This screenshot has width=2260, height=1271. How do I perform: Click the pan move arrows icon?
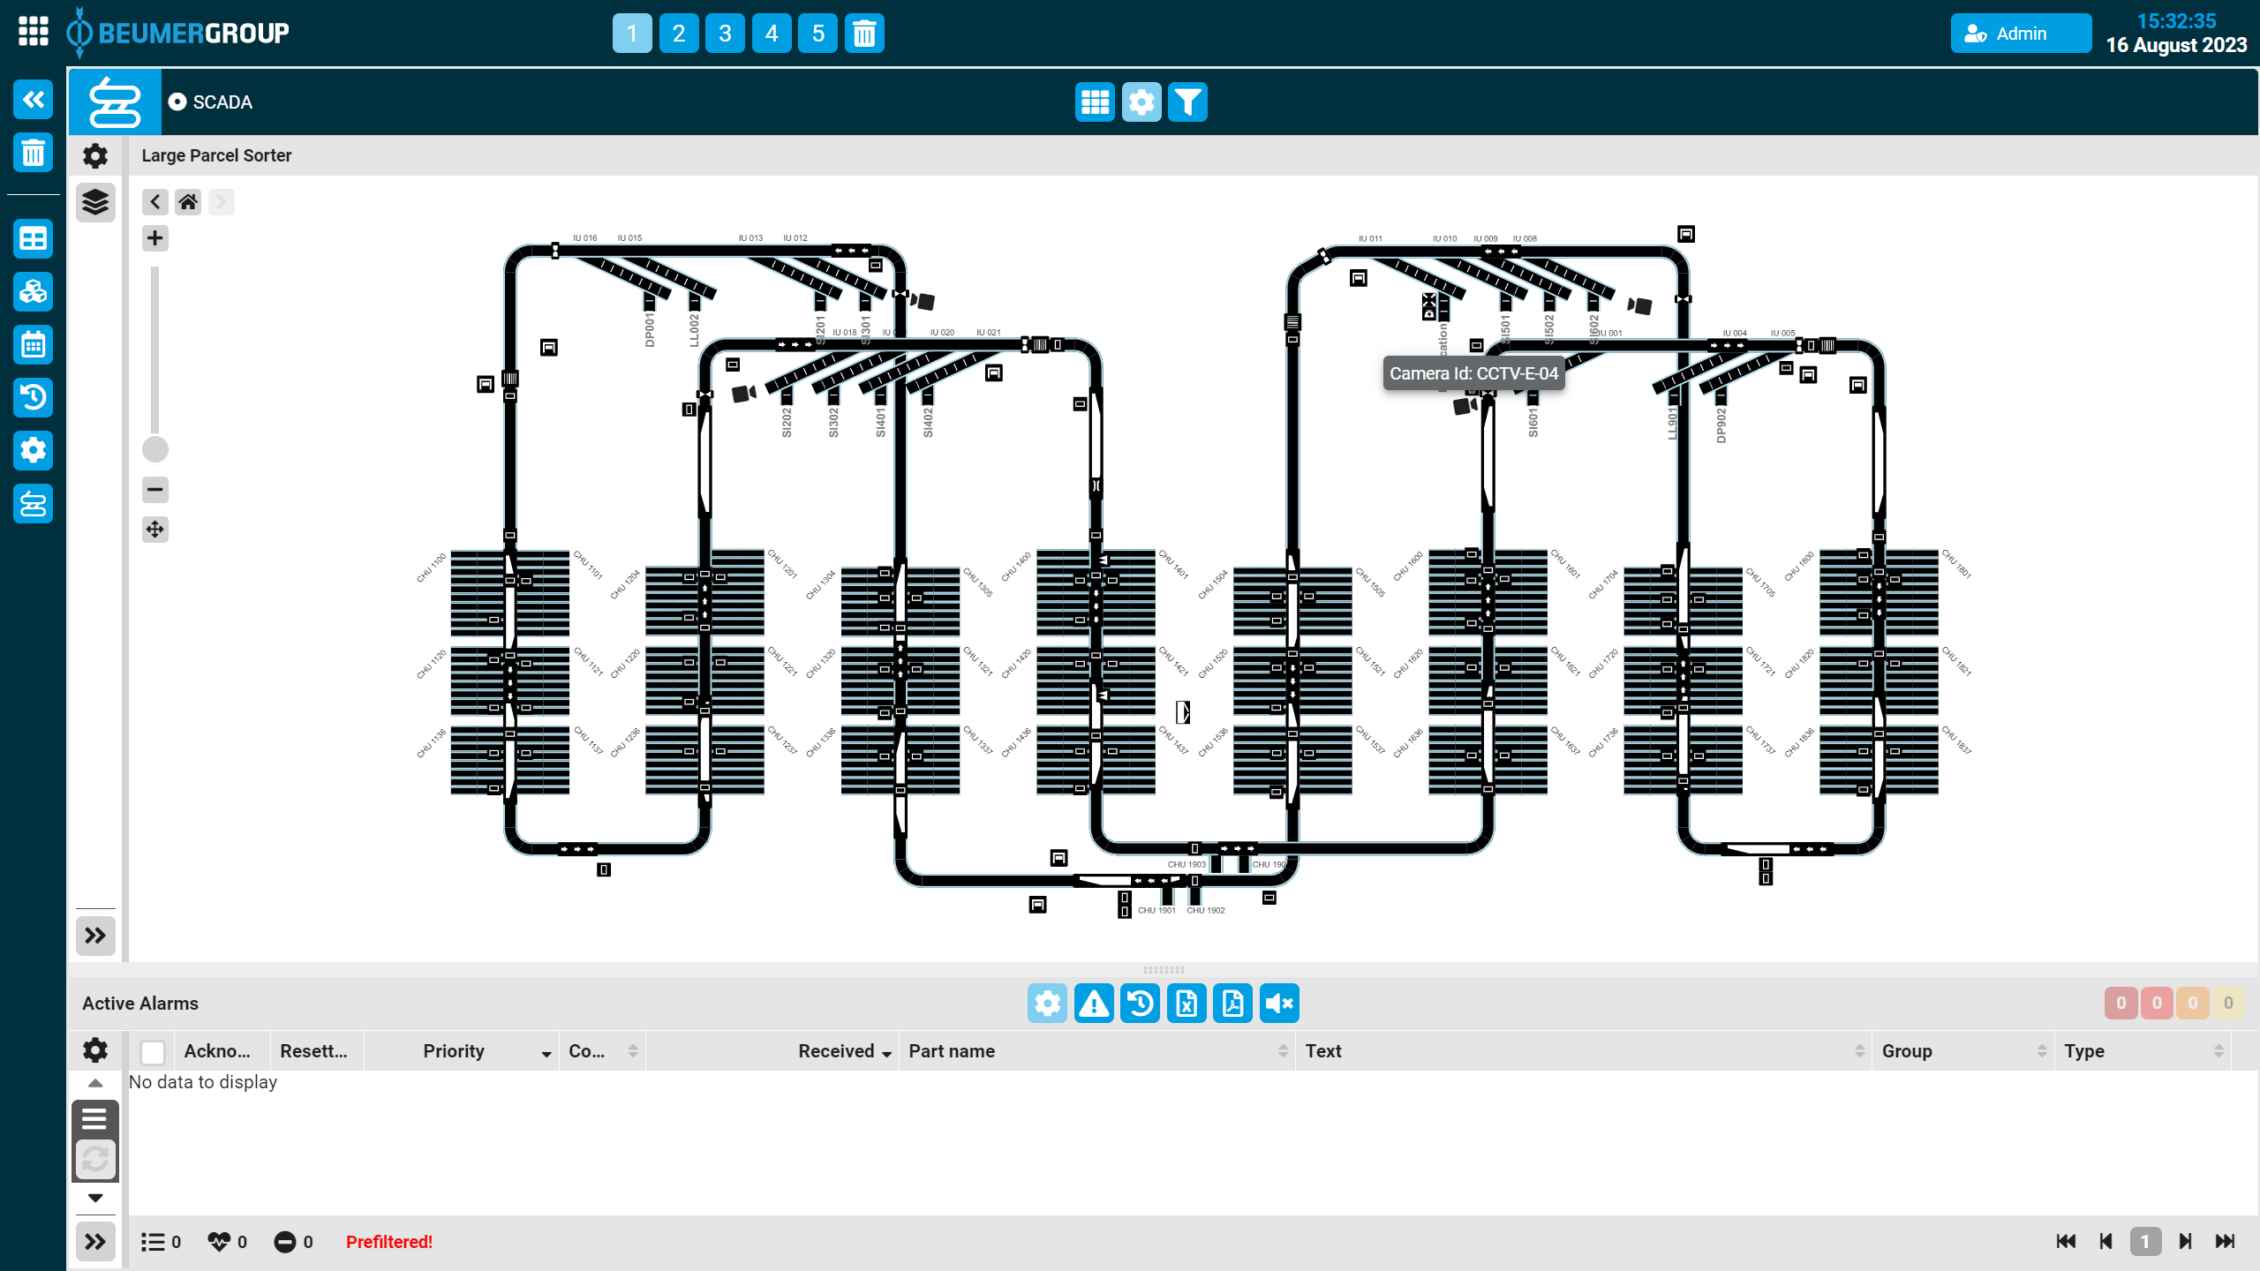click(x=155, y=529)
